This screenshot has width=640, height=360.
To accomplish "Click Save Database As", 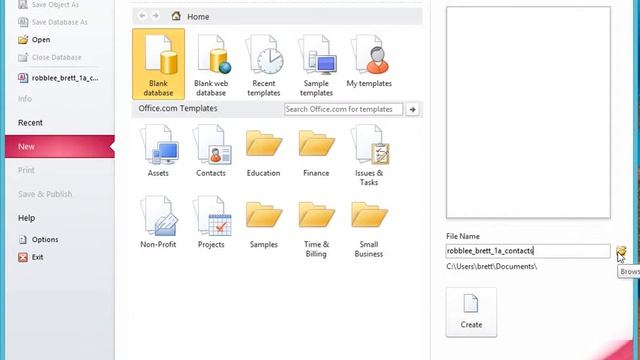I will 53,22.
